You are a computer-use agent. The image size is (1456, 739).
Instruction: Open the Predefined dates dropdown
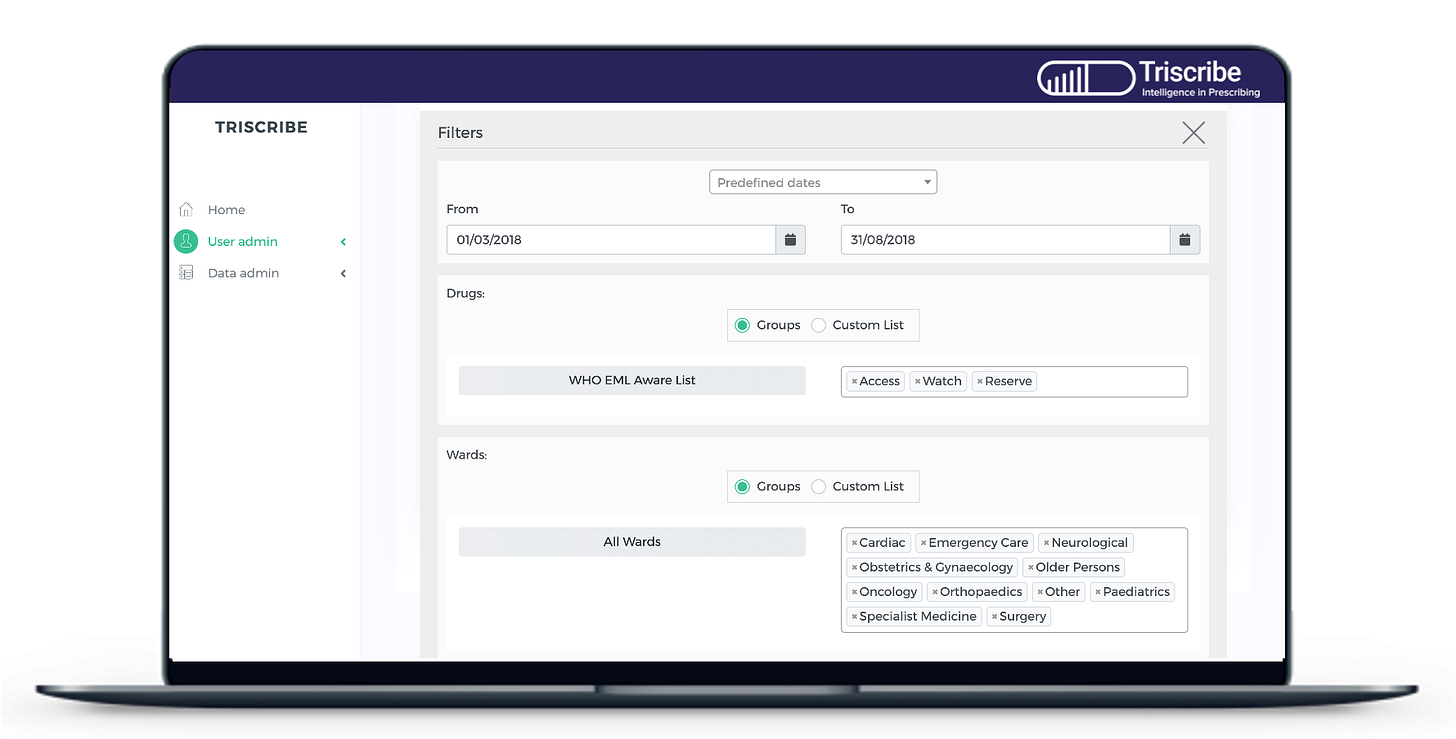[822, 183]
